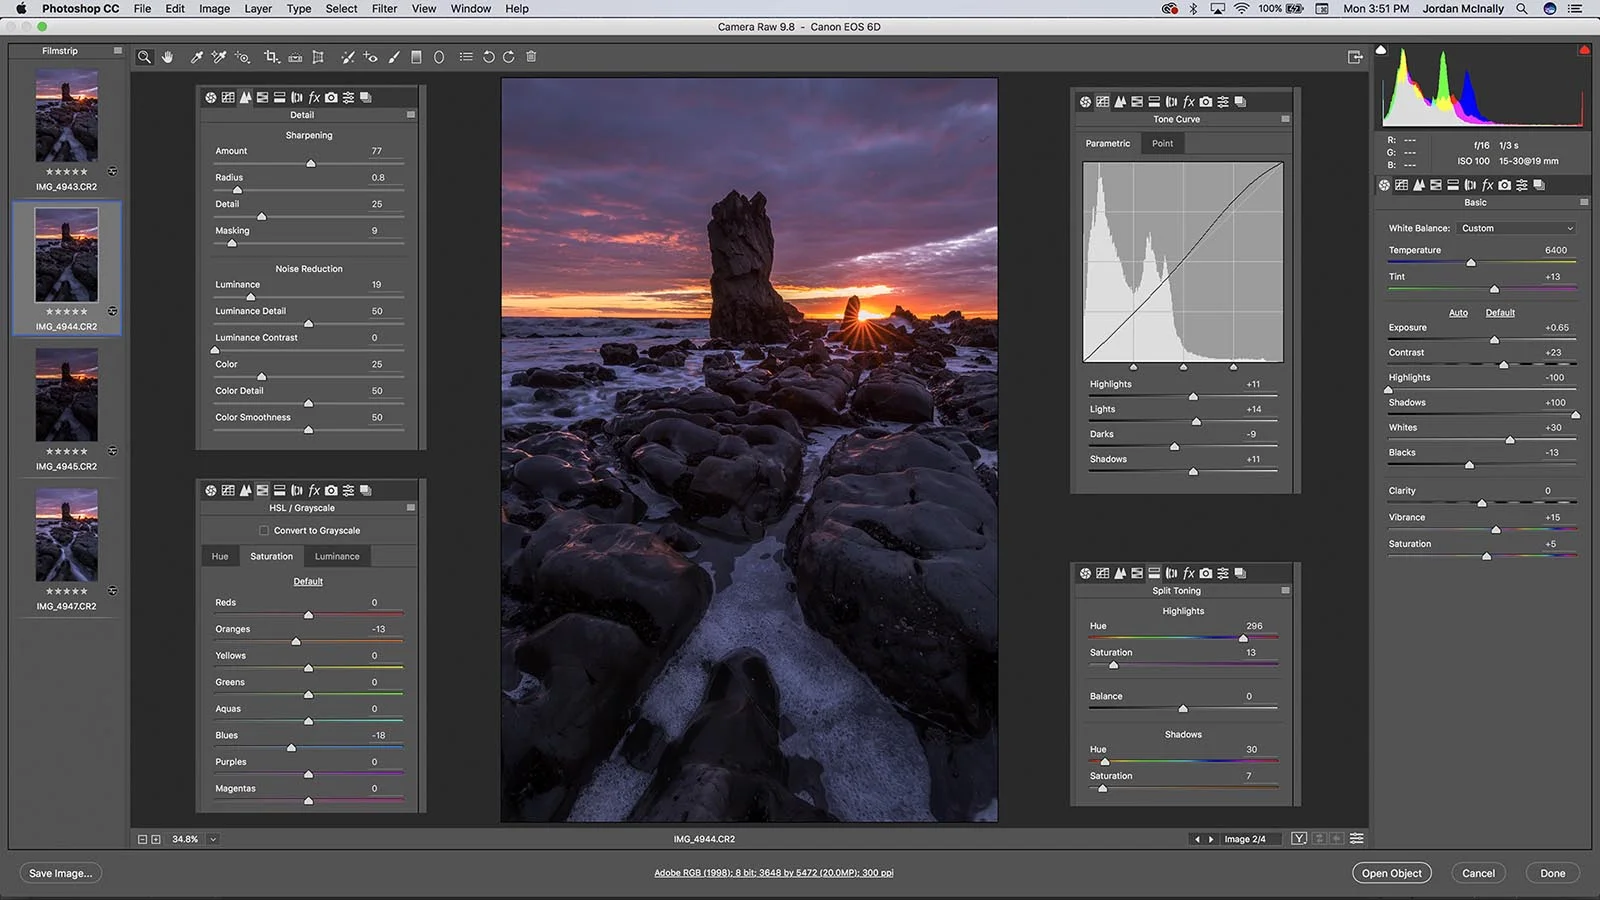Open Detail panel flyout menu
The width and height of the screenshot is (1600, 900).
click(411, 115)
